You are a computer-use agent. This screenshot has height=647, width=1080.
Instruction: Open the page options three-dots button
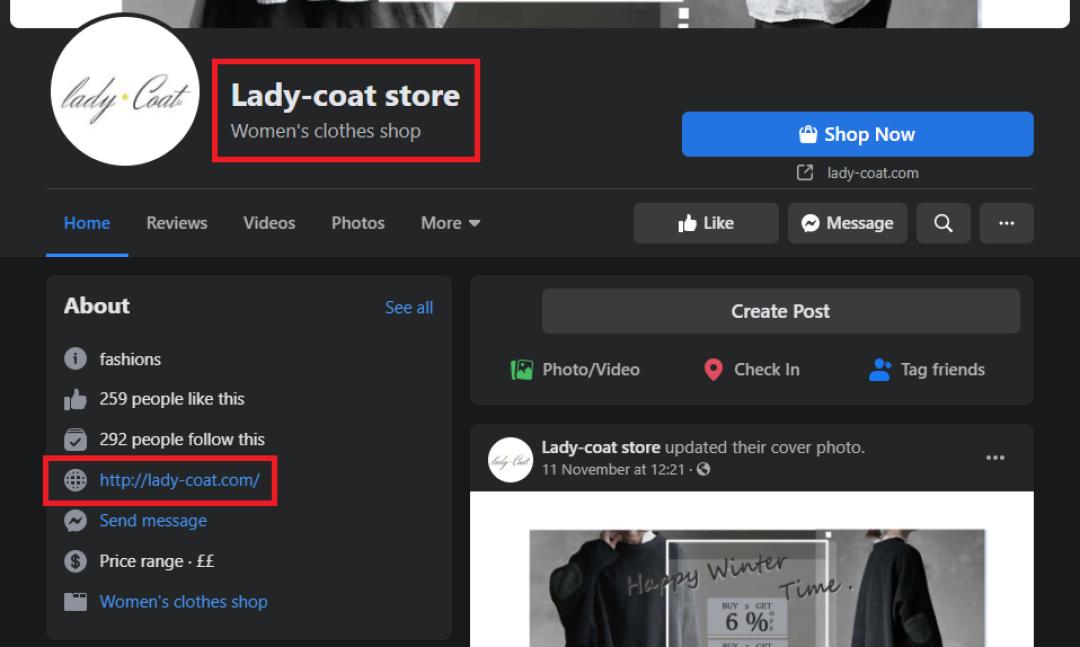coord(1006,223)
